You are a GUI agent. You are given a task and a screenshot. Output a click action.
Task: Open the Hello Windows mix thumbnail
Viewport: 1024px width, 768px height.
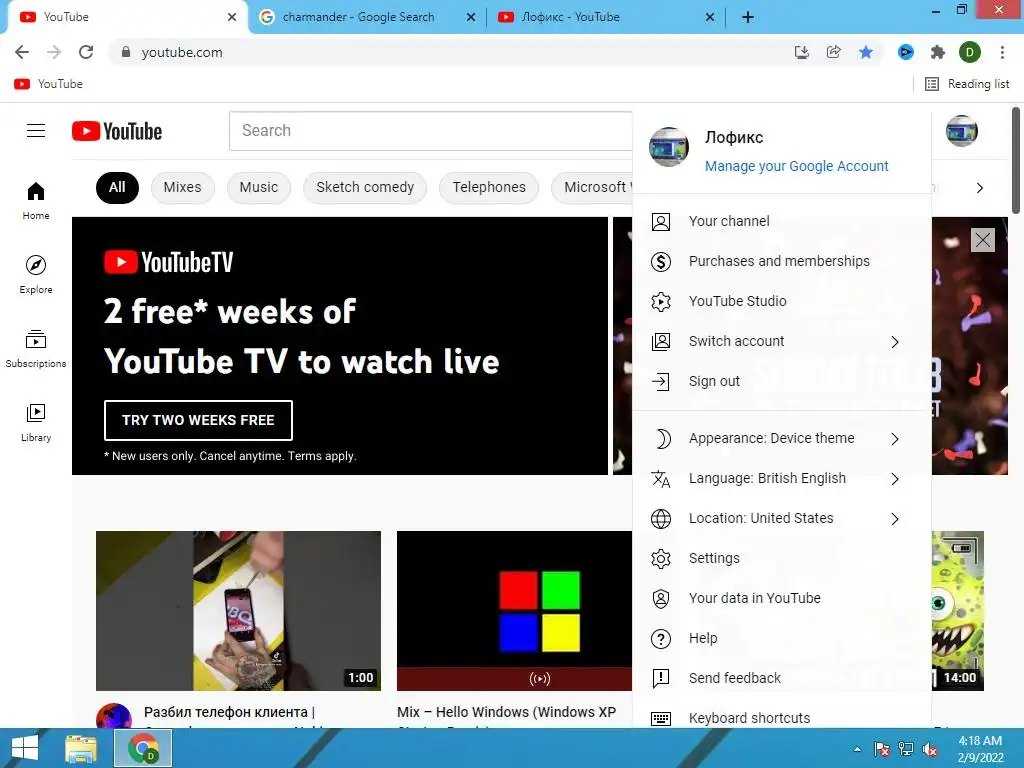click(x=515, y=611)
